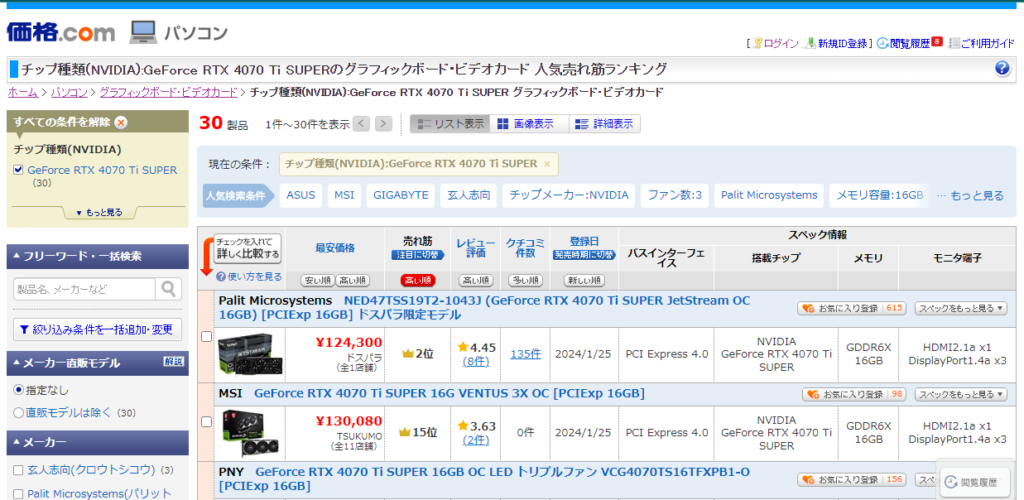1024x500 pixels.
Task: Open スペックをもっと見る for MSI row
Action: coord(961,394)
